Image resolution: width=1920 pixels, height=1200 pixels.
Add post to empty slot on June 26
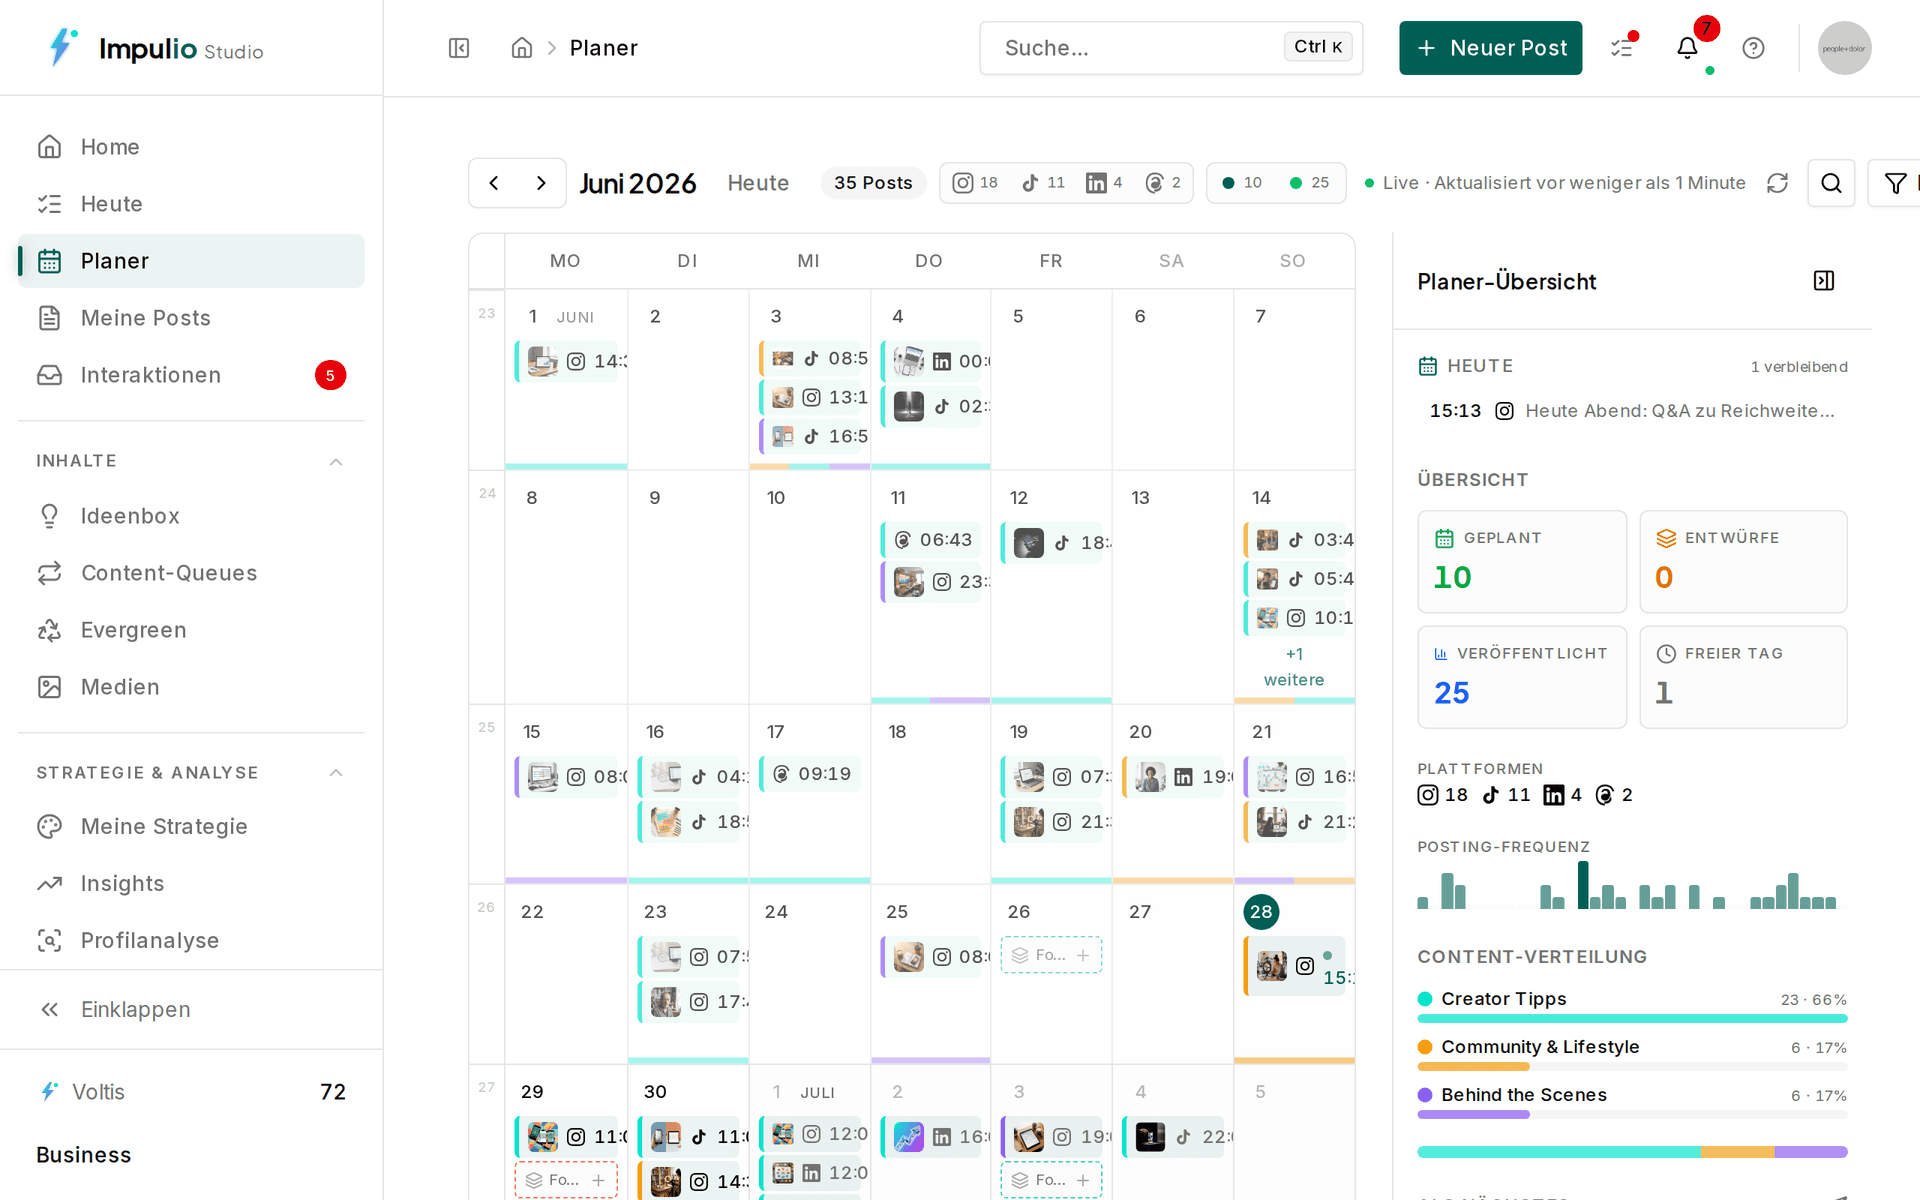[1051, 955]
